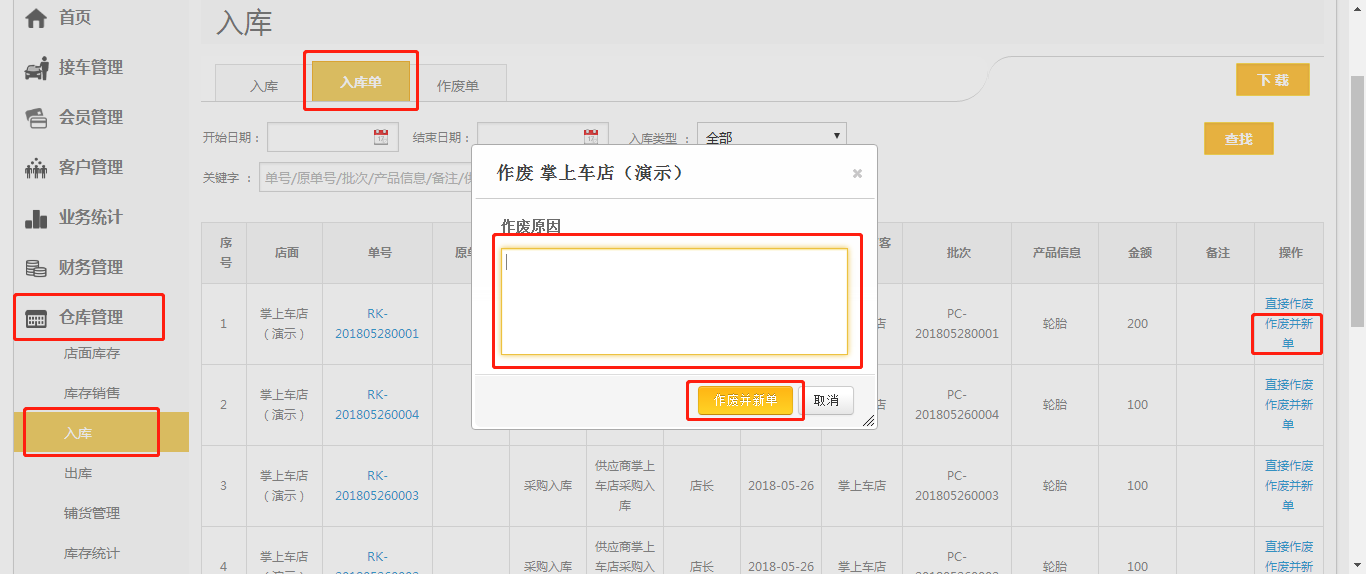This screenshot has height=574, width=1366.
Task: Click the 下载 download button
Action: click(x=1272, y=80)
